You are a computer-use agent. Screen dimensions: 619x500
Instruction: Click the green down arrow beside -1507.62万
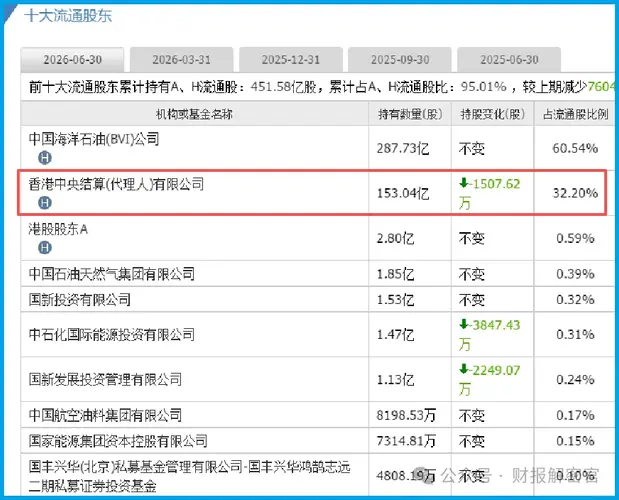[x=464, y=183]
